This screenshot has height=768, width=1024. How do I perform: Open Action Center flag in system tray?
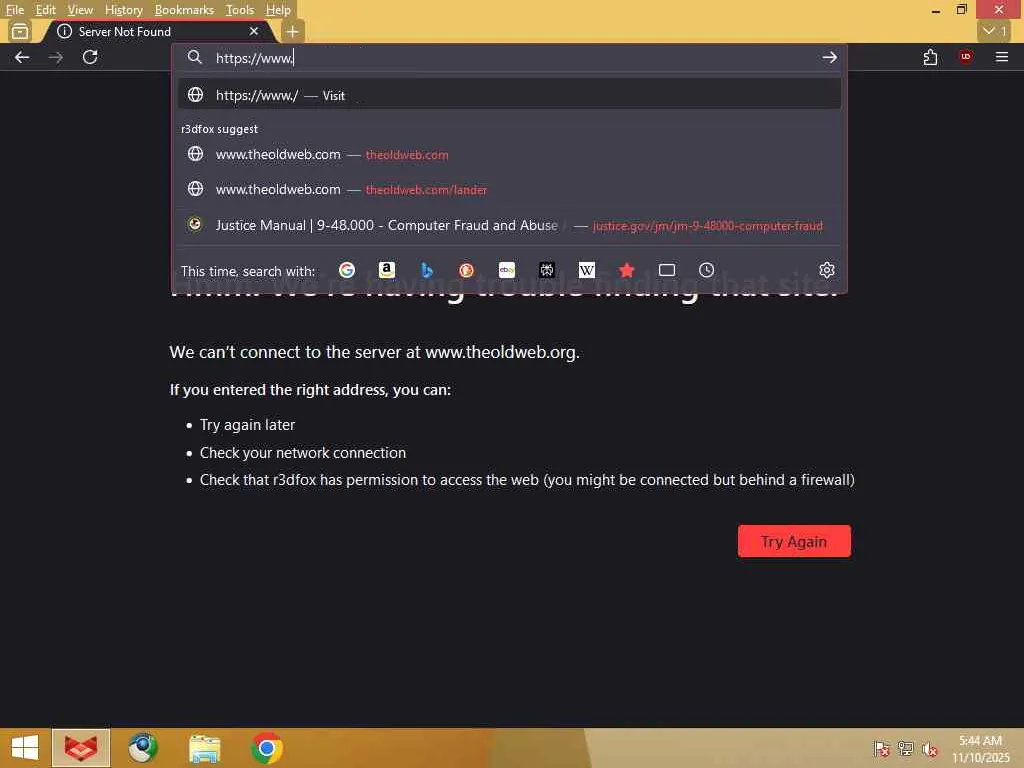click(x=882, y=749)
